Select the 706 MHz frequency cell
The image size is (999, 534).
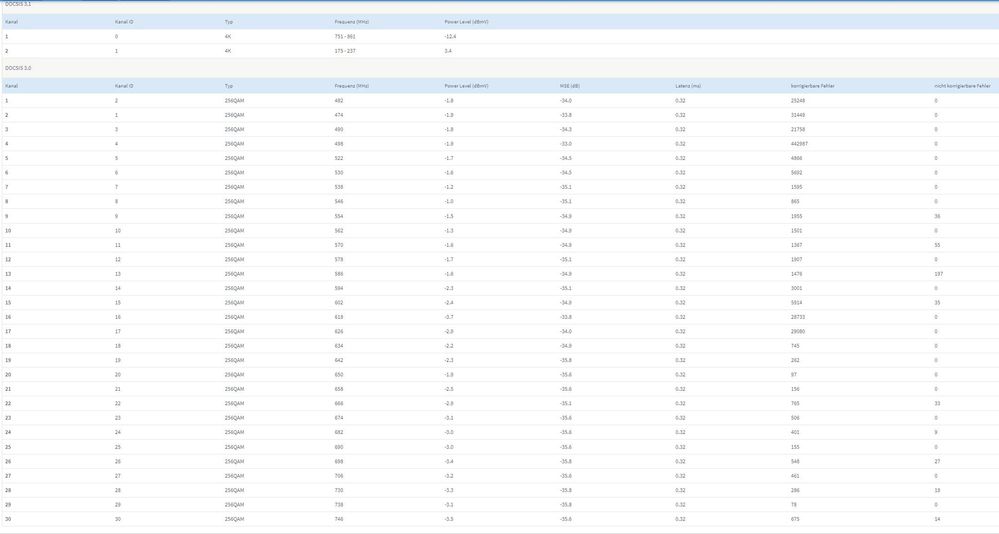[x=339, y=476]
